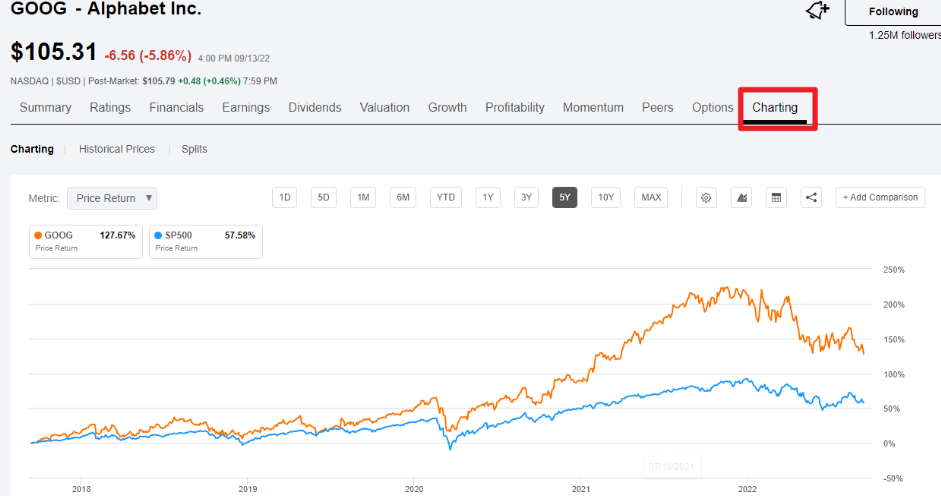Click the 57.58% SP500 return value
Image resolution: width=941 pixels, height=496 pixels.
[240, 235]
